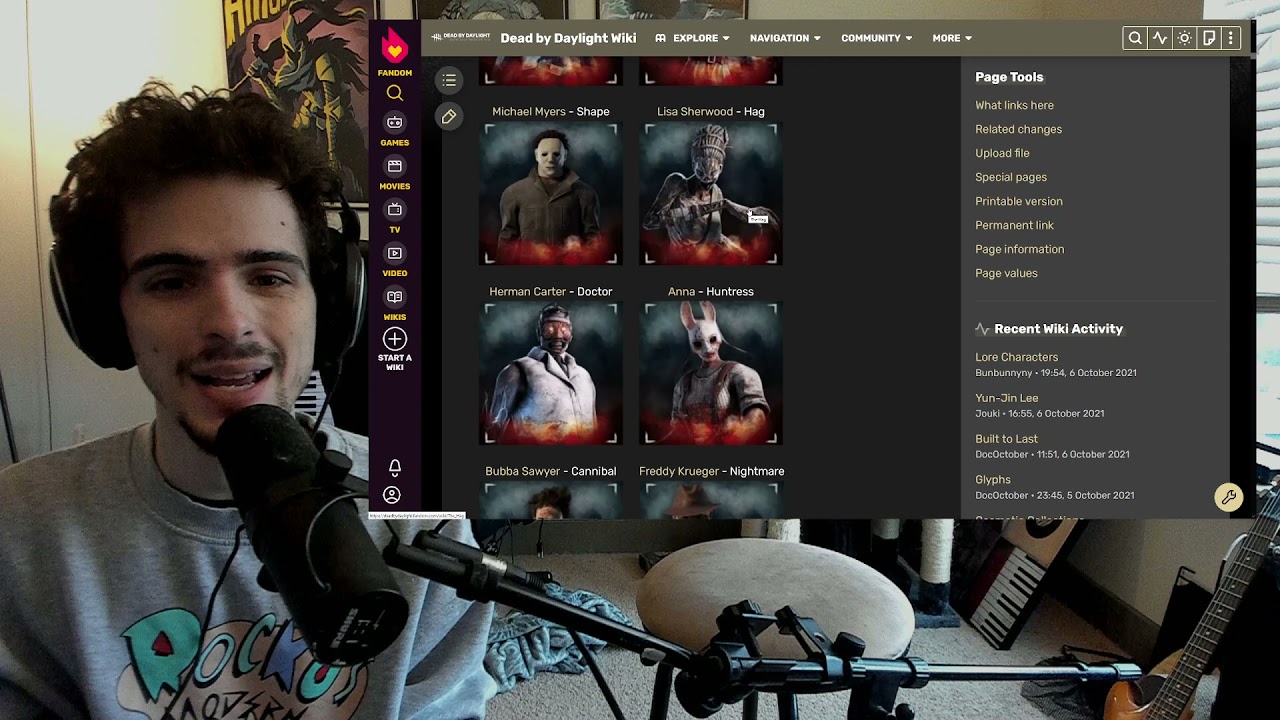Click the Recent Wiki Activity pulse icon
Viewport: 1280px width, 720px height.
(x=982, y=329)
